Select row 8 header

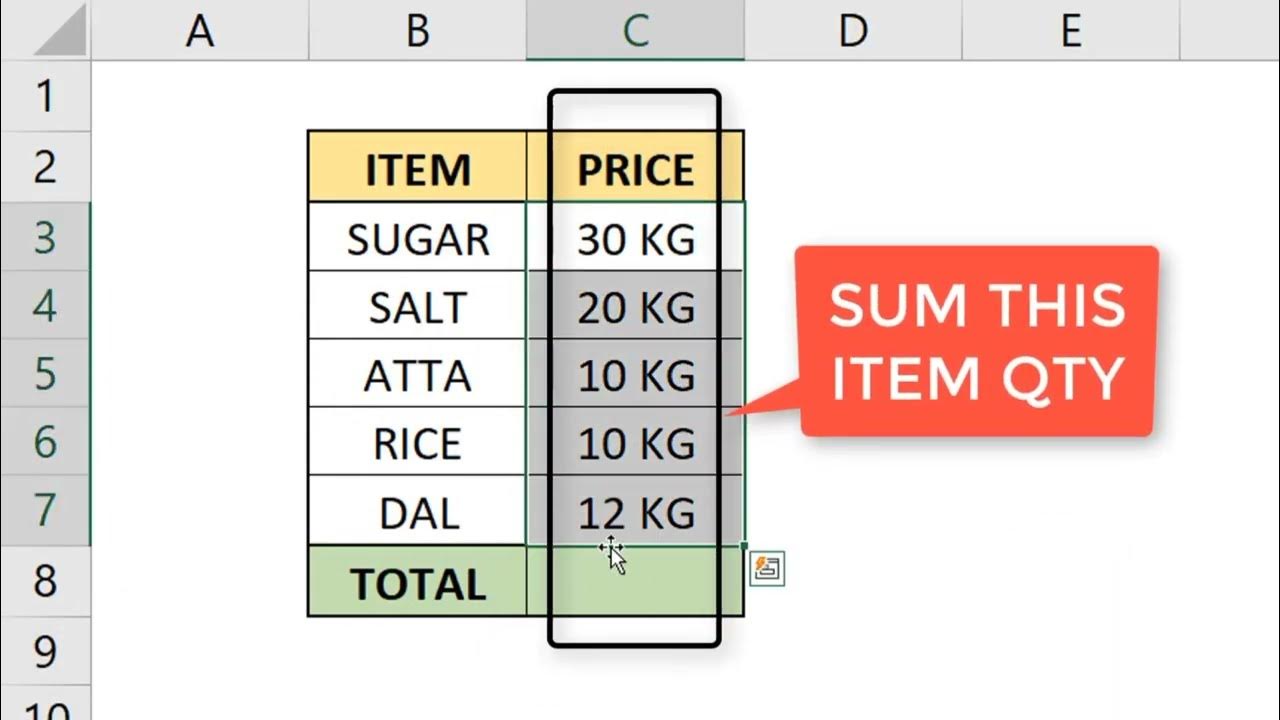coord(45,581)
